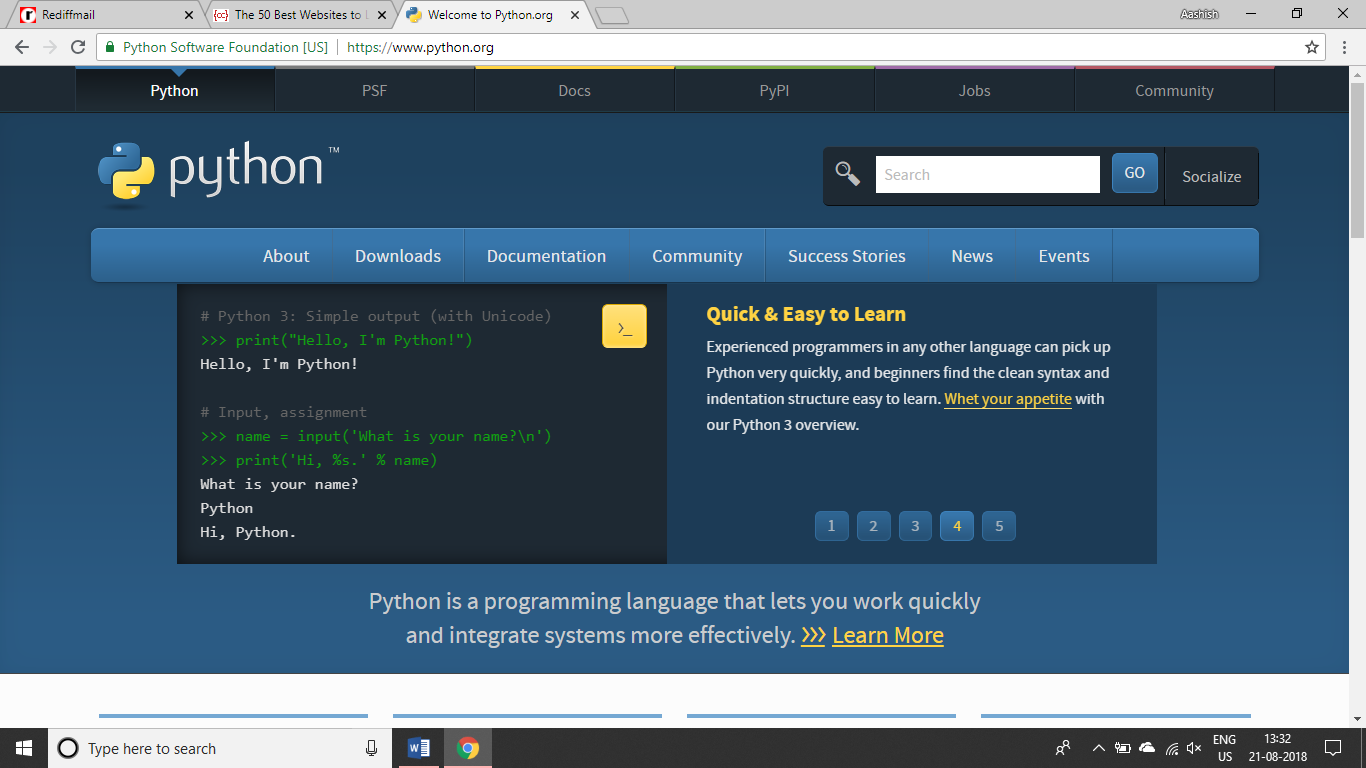Click the Windows taskbar search box
The image size is (1366, 768).
tap(220, 748)
